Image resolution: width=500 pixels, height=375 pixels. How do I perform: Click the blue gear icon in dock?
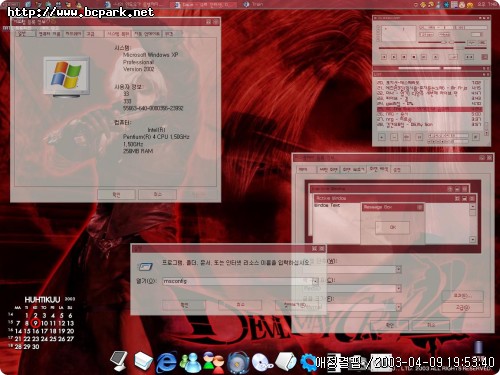[308, 362]
